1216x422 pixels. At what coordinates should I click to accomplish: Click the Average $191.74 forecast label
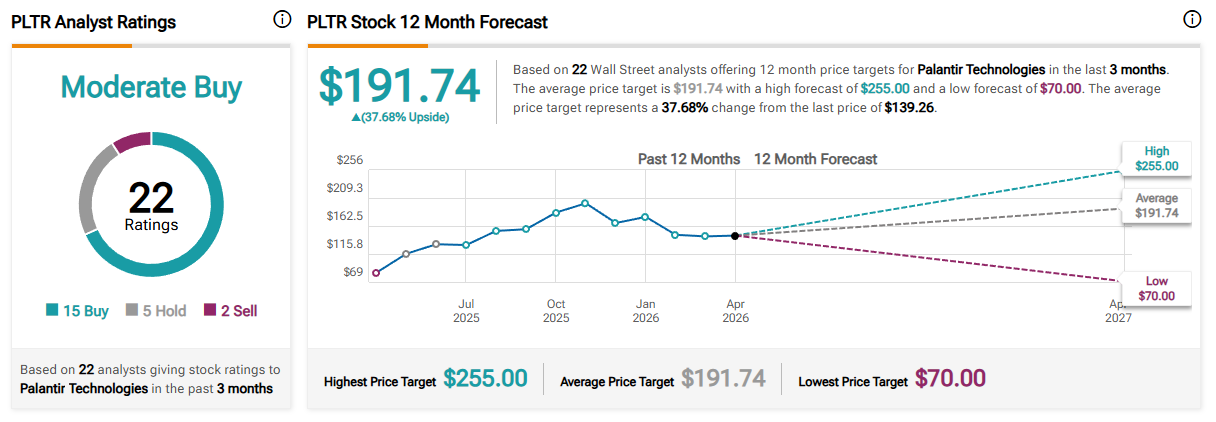pyautogui.click(x=1156, y=206)
